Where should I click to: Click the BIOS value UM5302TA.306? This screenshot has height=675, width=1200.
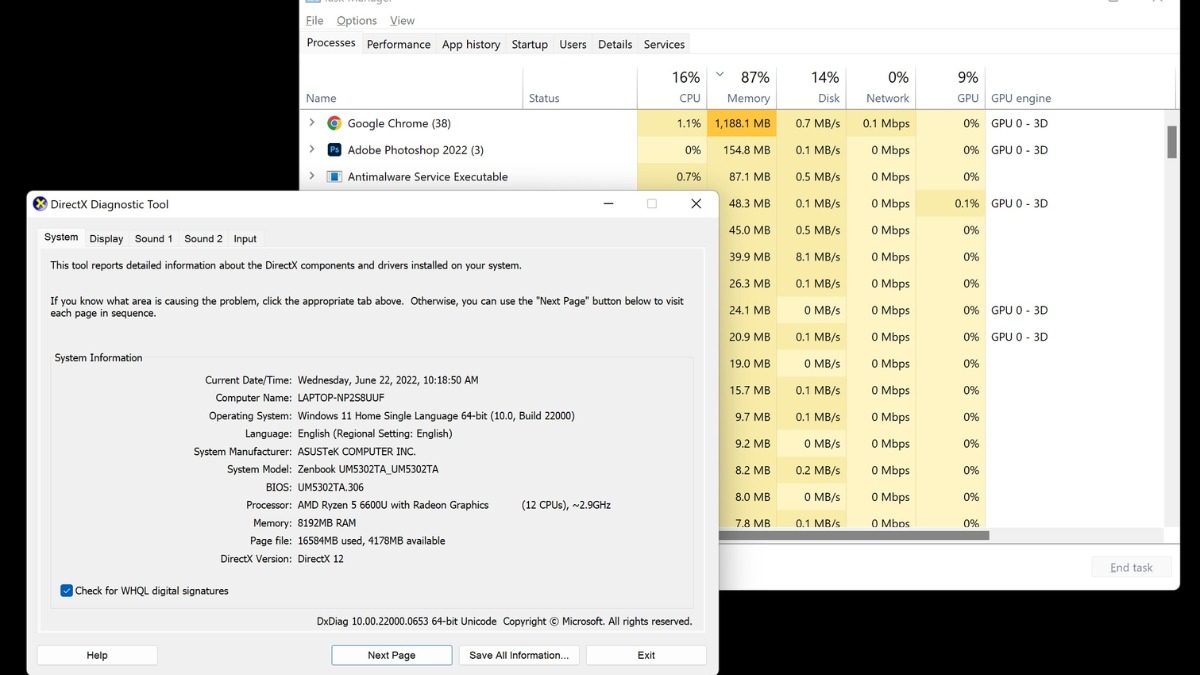(331, 487)
